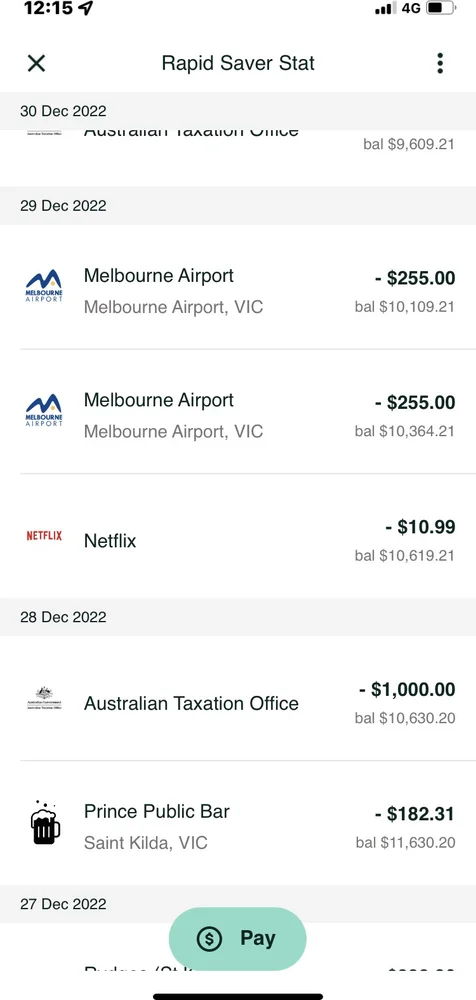Select the 28 Dec 2022 date header
Image resolution: width=476 pixels, height=1000 pixels.
[x=238, y=617]
